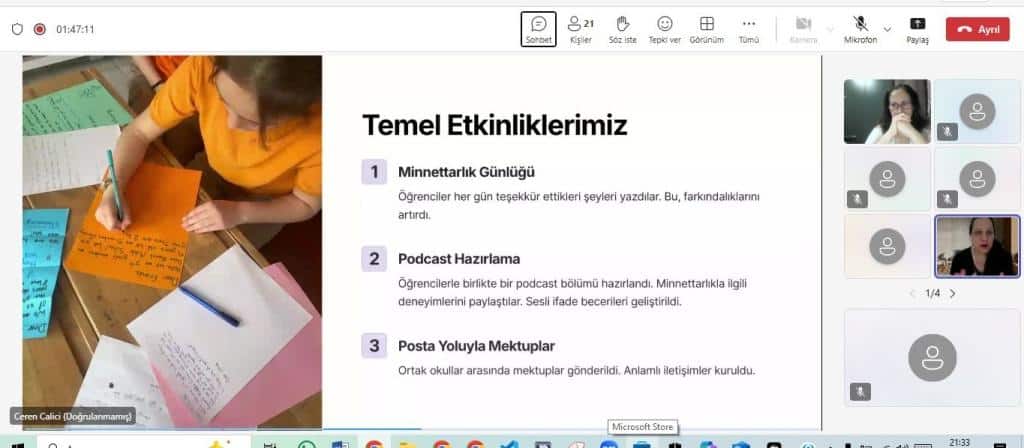Raise hand with Söz iste
1024x448 pixels.
(x=622, y=28)
